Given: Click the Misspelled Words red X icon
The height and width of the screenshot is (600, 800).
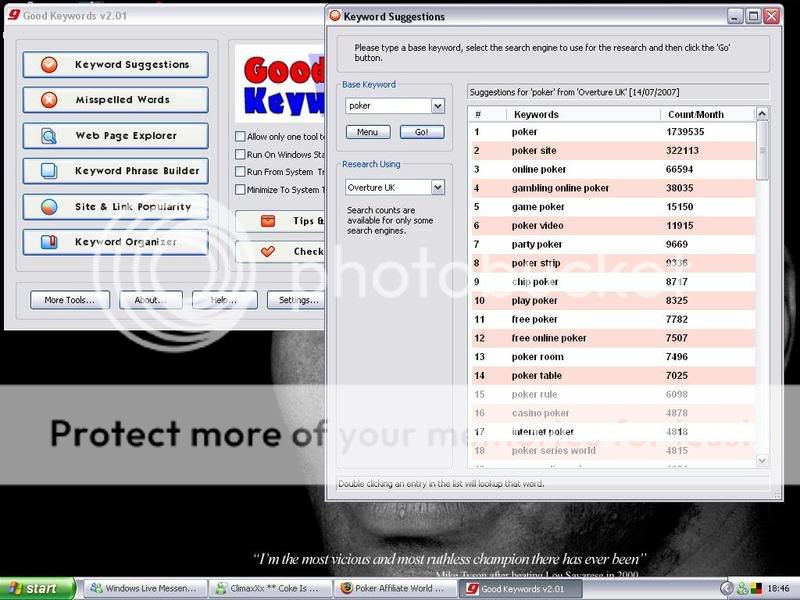Looking at the screenshot, I should point(49,100).
